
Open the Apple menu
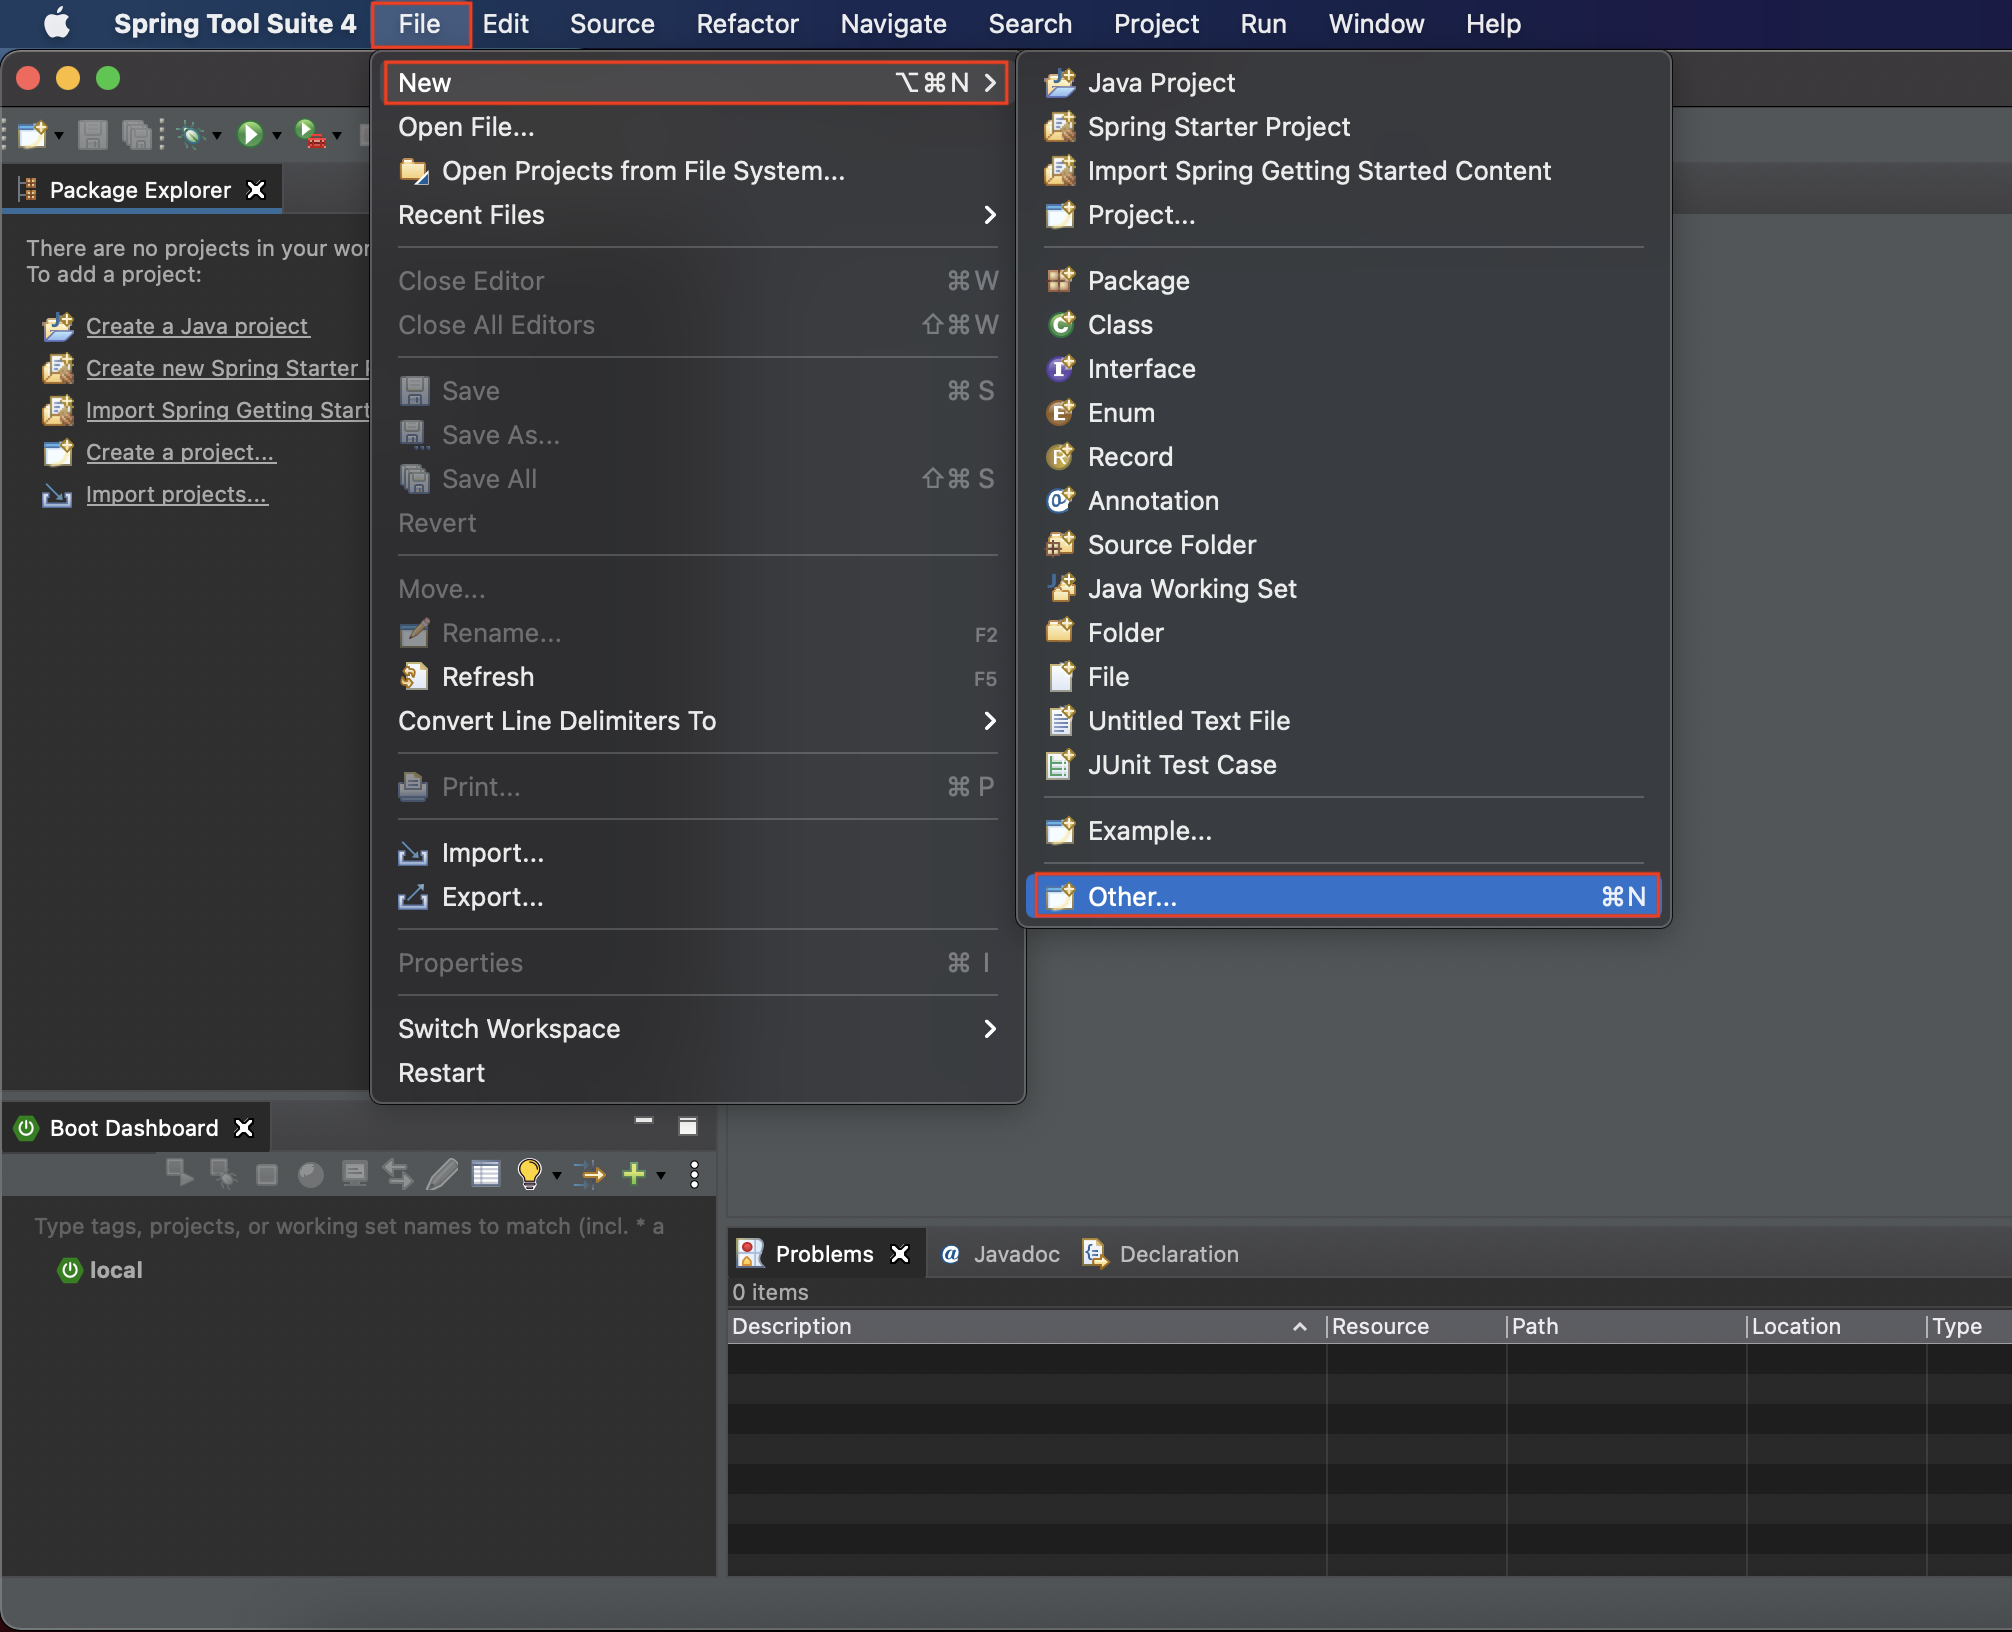tap(56, 24)
